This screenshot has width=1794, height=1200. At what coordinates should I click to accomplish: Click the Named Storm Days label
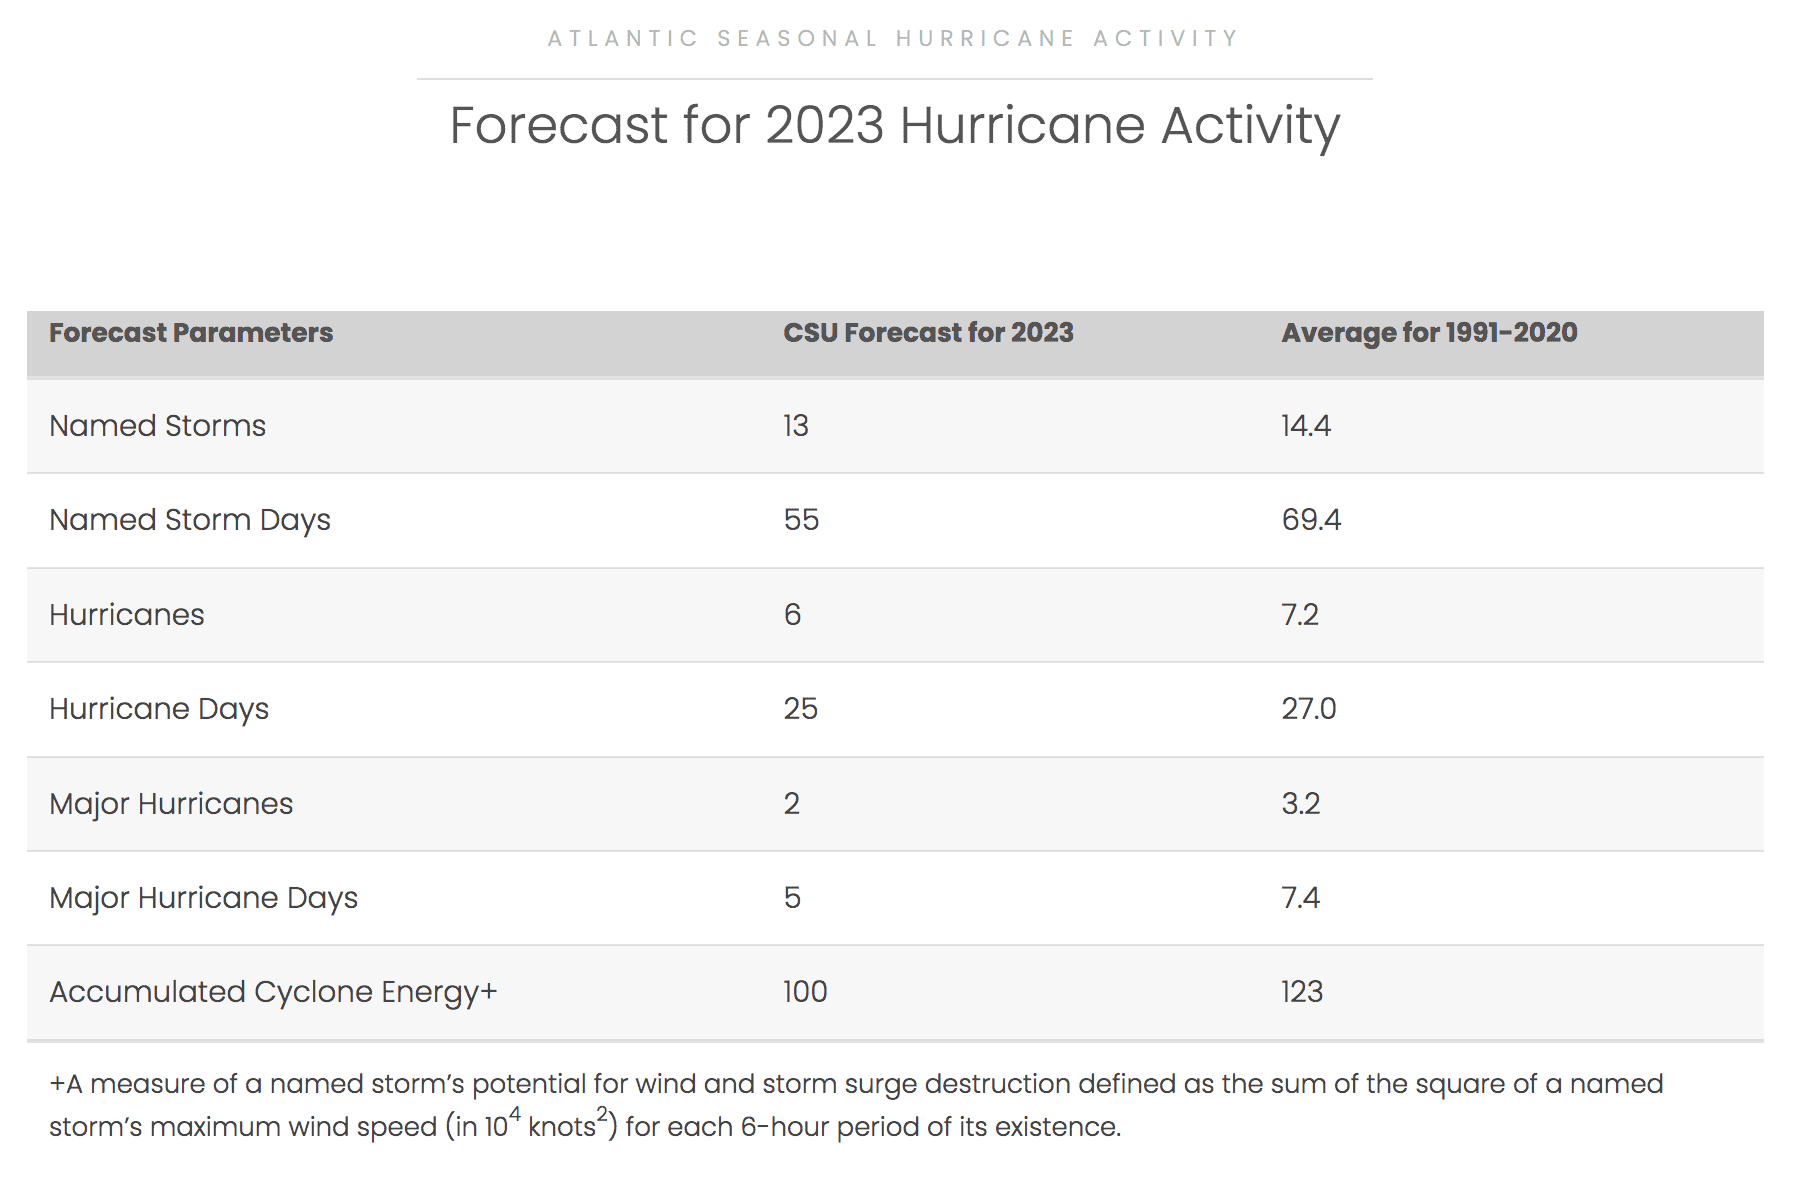[x=190, y=521]
